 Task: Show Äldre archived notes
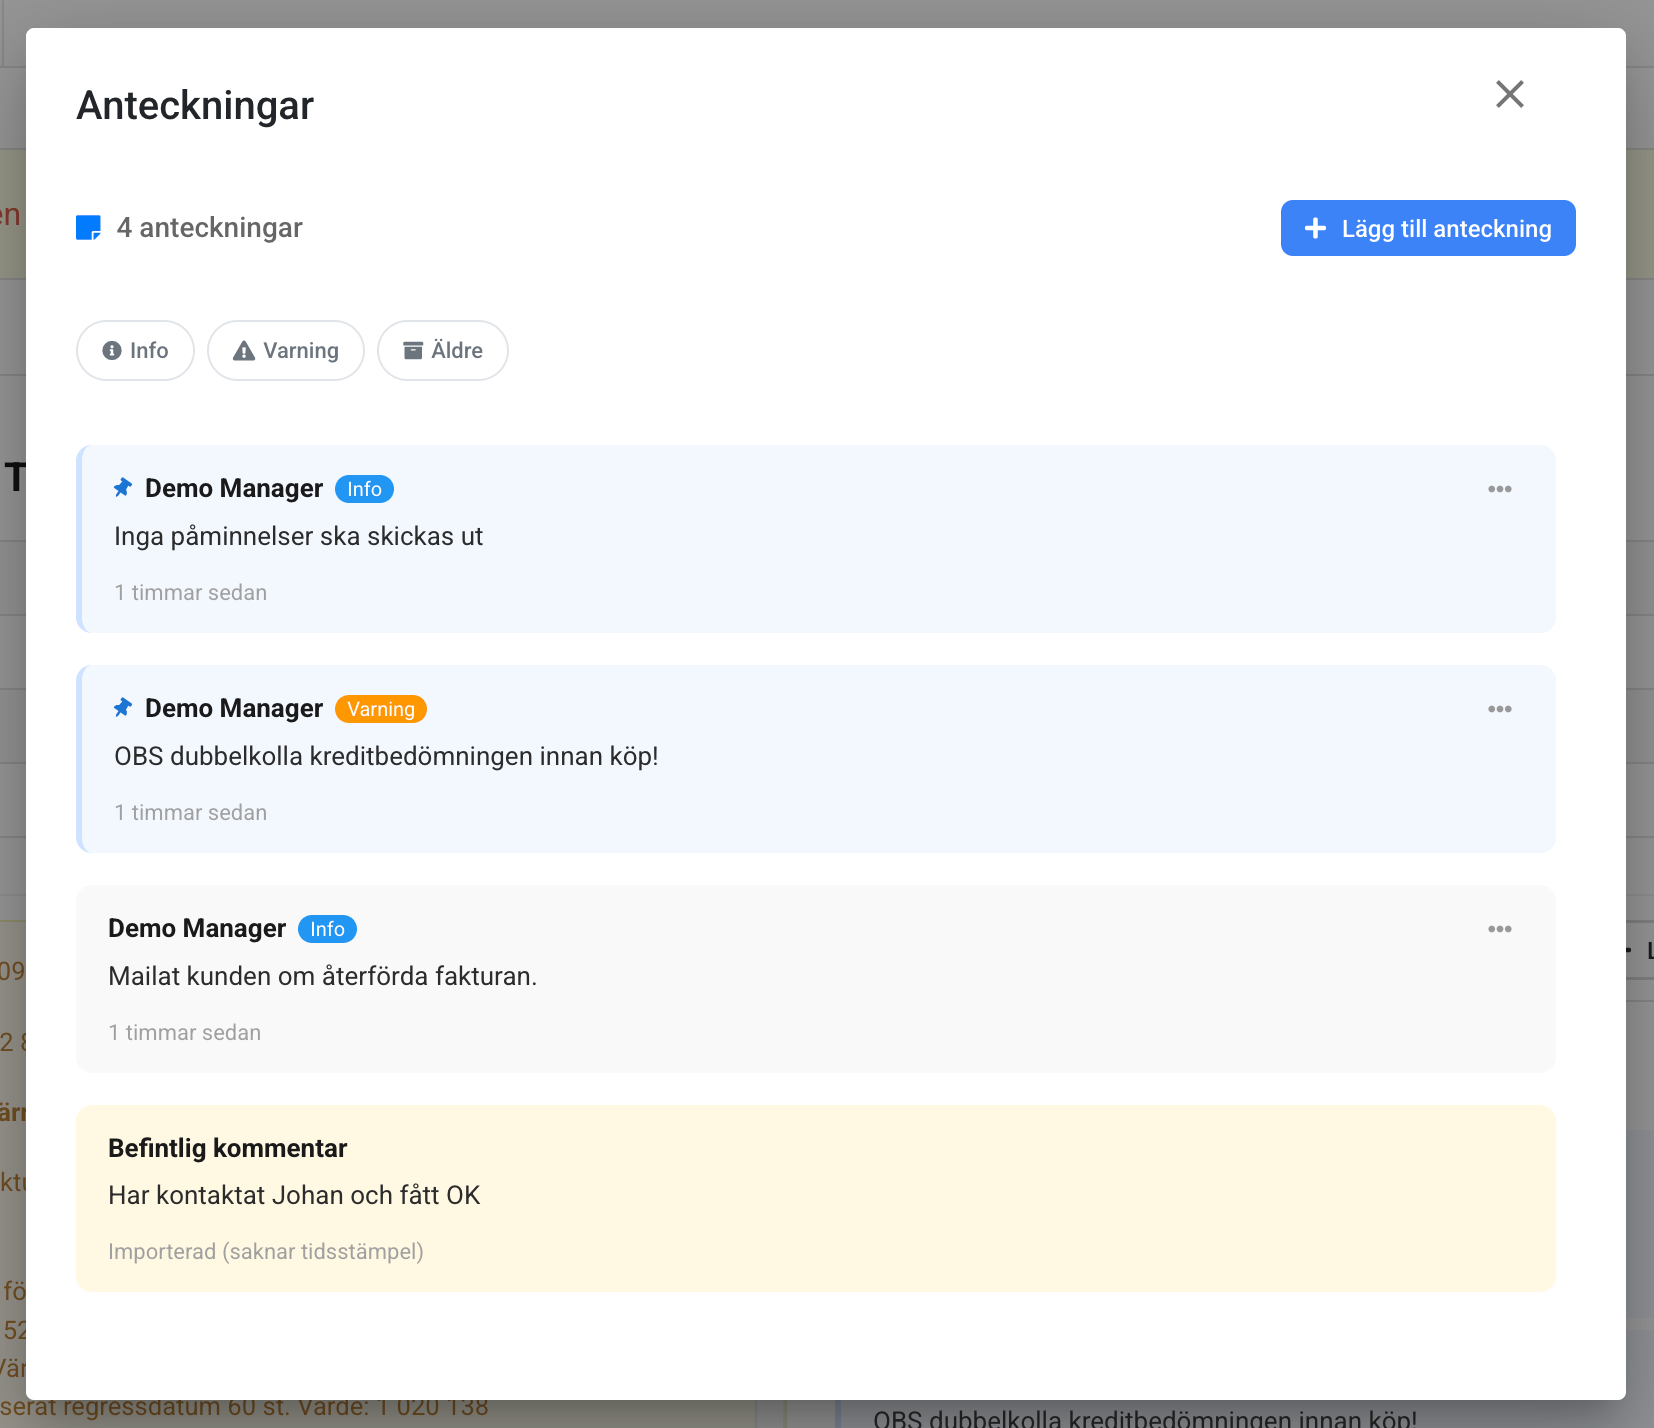click(x=443, y=350)
